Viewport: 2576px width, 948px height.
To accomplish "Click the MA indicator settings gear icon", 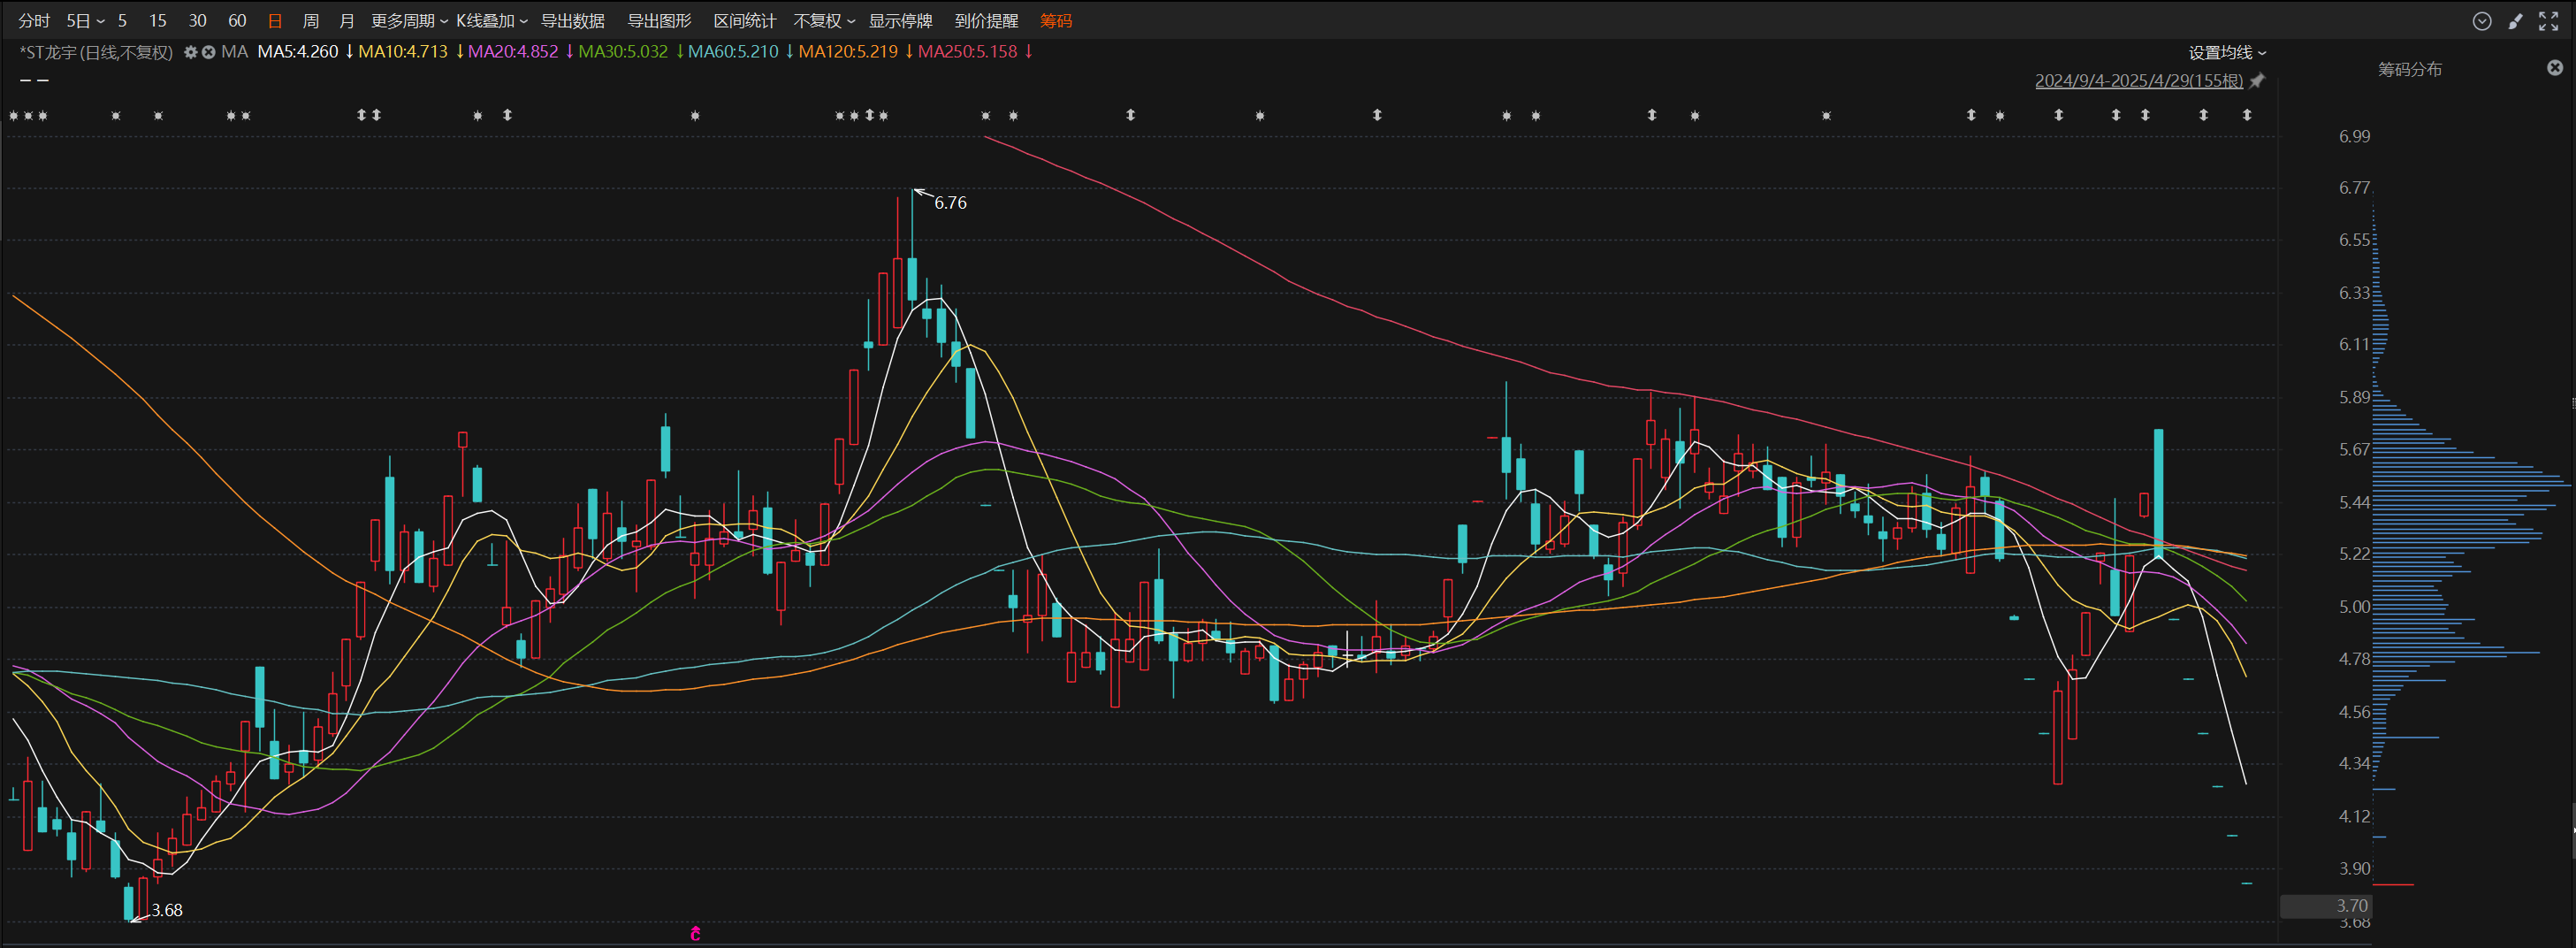I will tap(190, 52).
